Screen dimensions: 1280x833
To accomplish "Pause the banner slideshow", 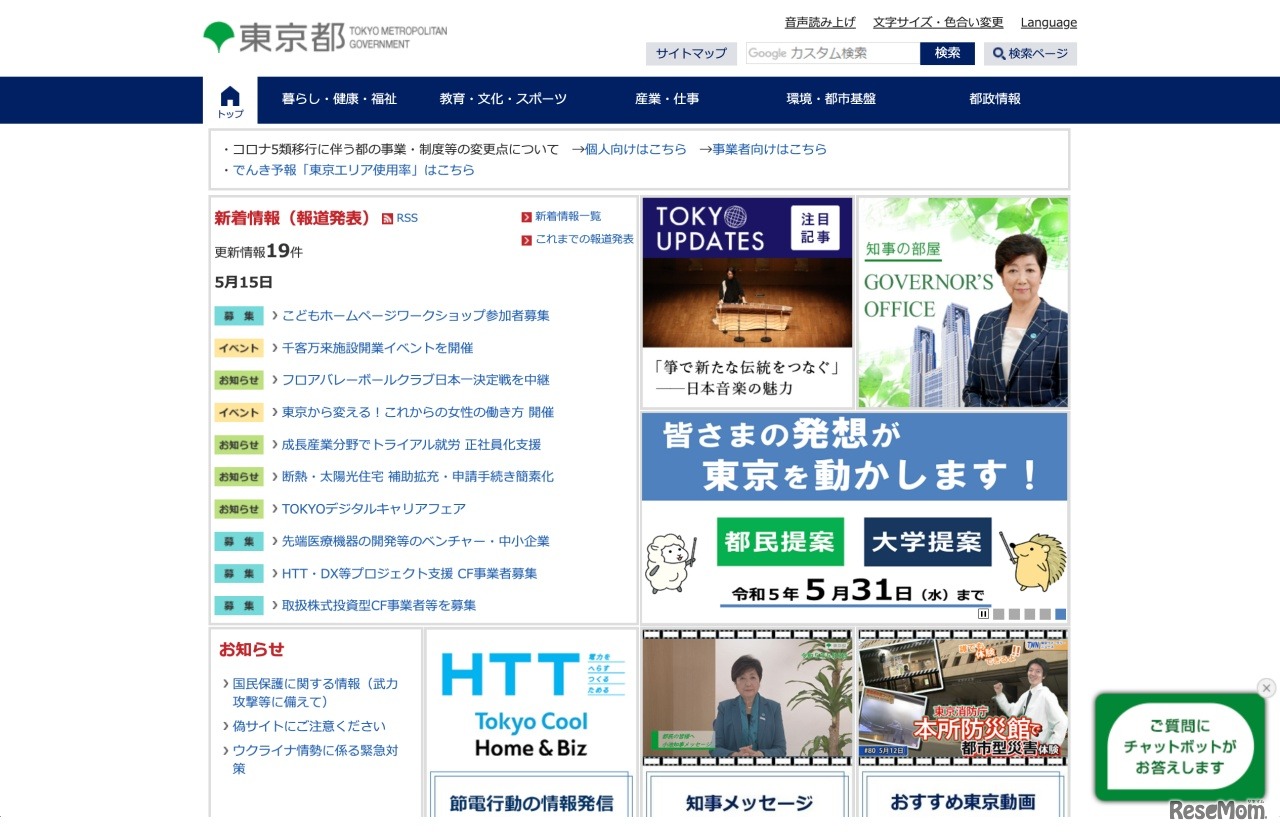I will click(x=983, y=614).
